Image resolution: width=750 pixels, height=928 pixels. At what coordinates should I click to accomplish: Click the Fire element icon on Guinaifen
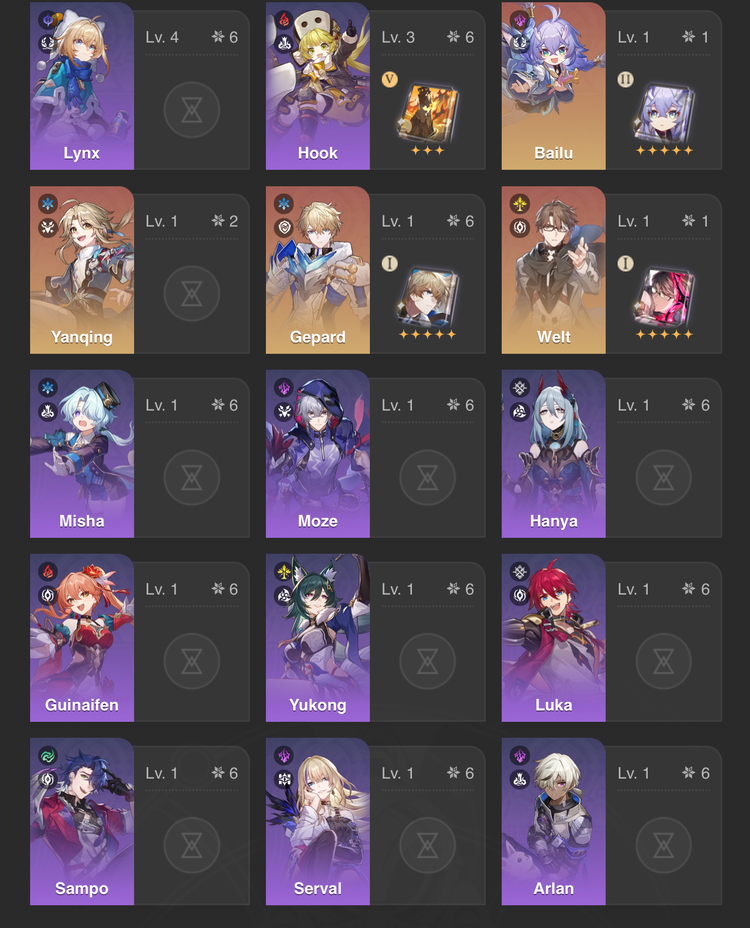pyautogui.click(x=48, y=572)
